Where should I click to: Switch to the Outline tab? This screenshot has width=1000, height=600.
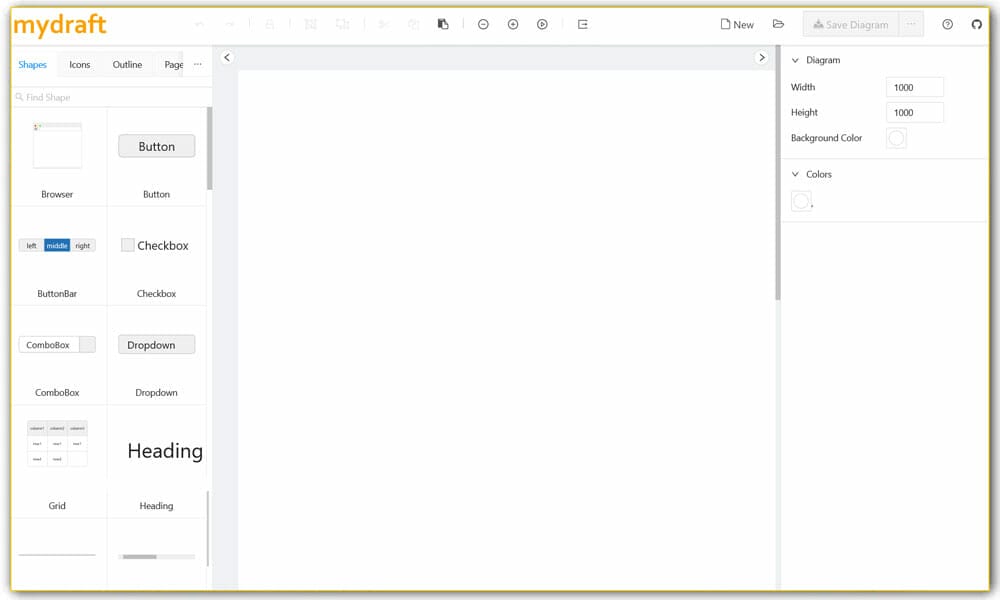(127, 64)
